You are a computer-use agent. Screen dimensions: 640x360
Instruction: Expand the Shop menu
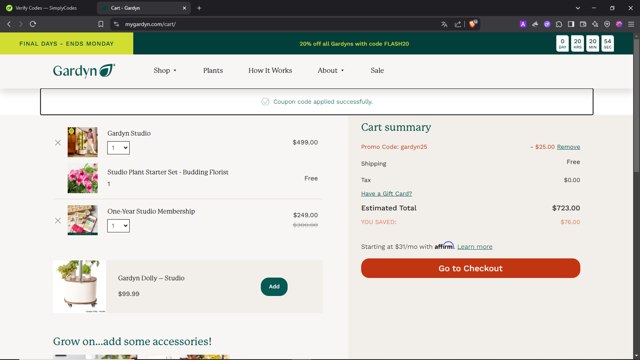(x=165, y=70)
